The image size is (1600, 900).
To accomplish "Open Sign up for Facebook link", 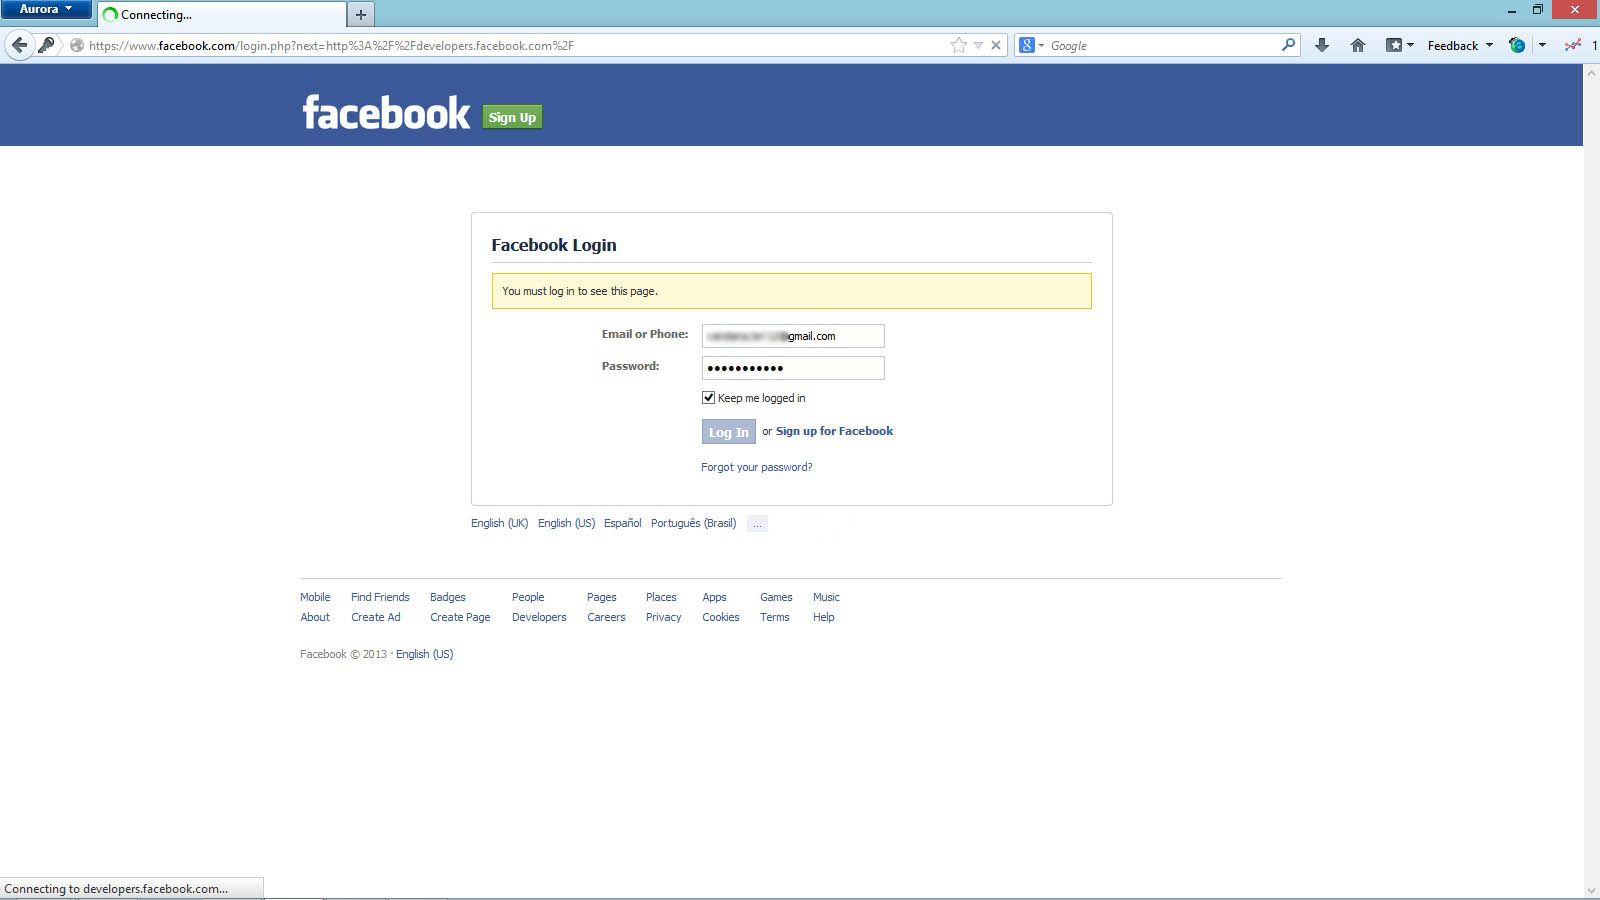I will (834, 431).
